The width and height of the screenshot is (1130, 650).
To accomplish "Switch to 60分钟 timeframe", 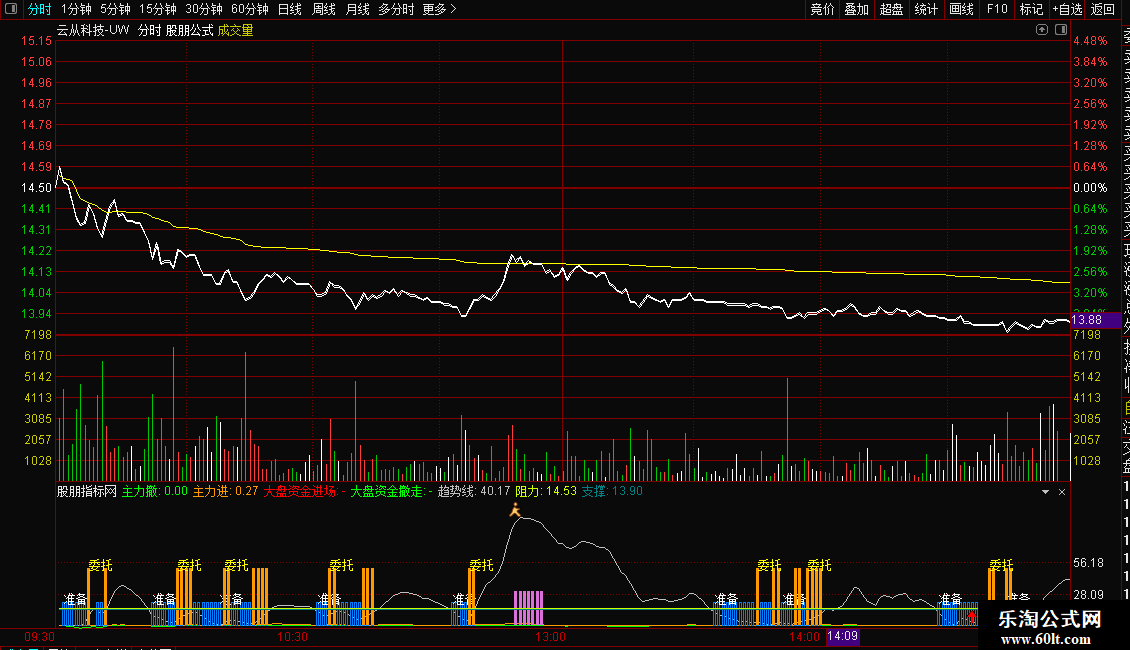I will [249, 9].
